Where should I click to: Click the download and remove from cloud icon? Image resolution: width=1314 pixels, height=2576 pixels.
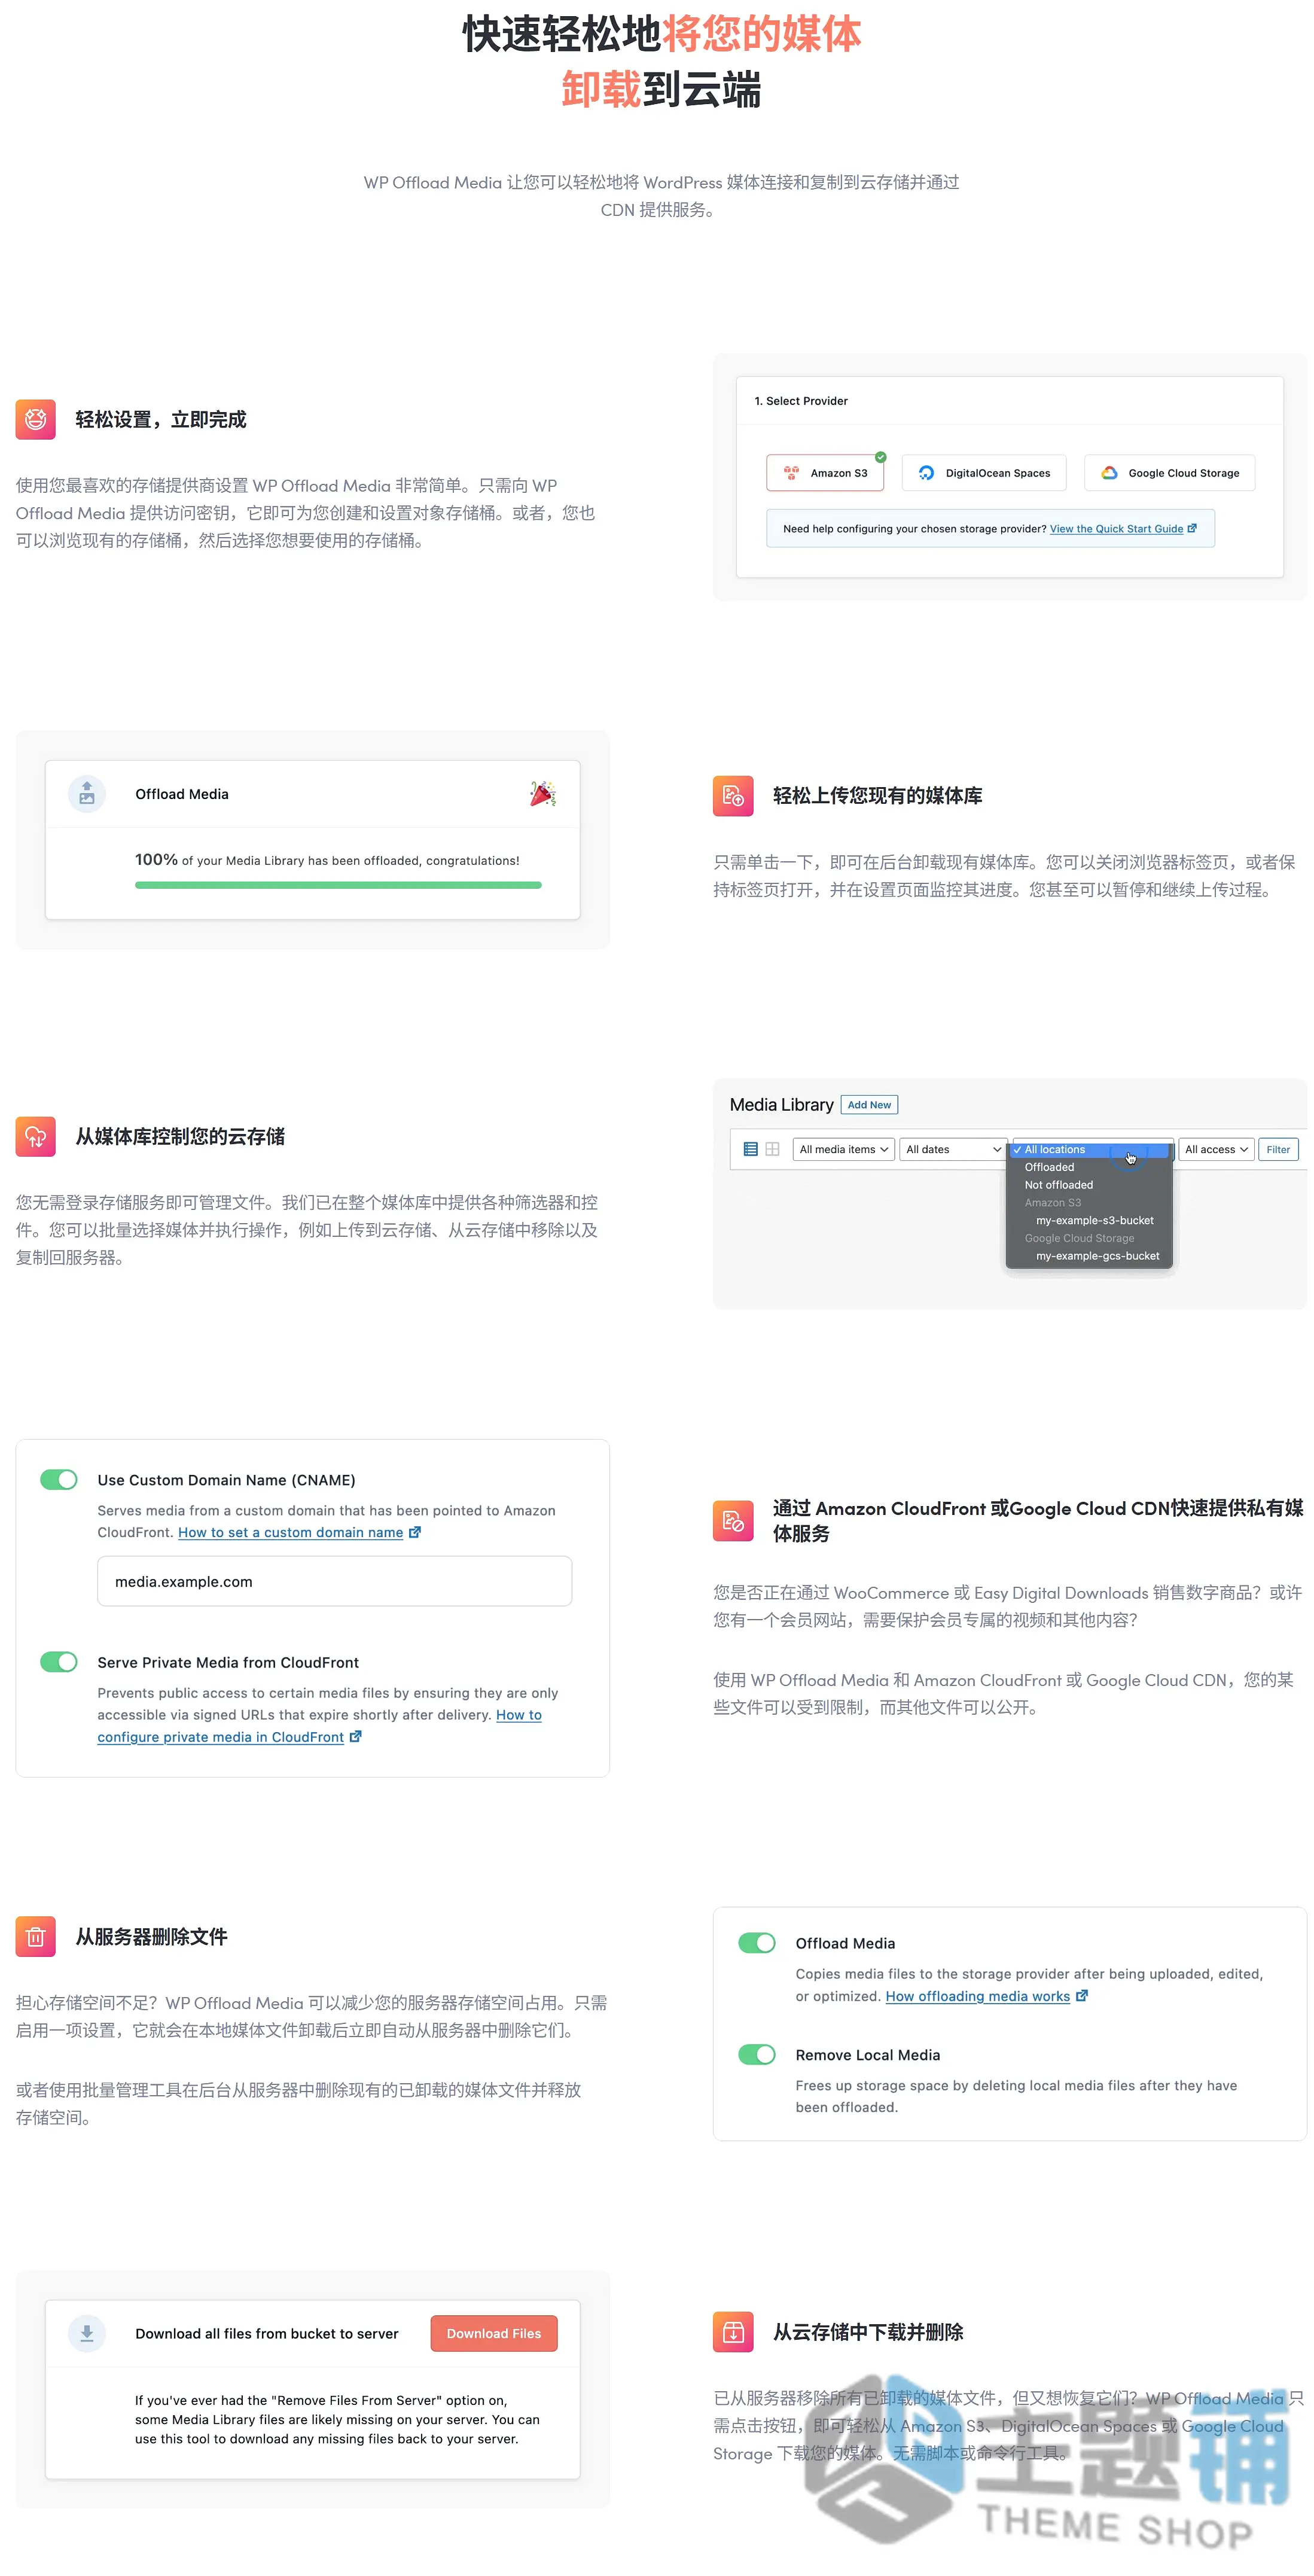pos(733,2332)
